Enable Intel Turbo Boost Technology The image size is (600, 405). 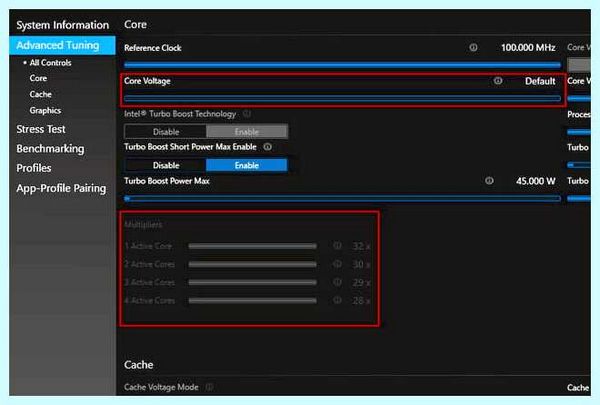pos(247,132)
